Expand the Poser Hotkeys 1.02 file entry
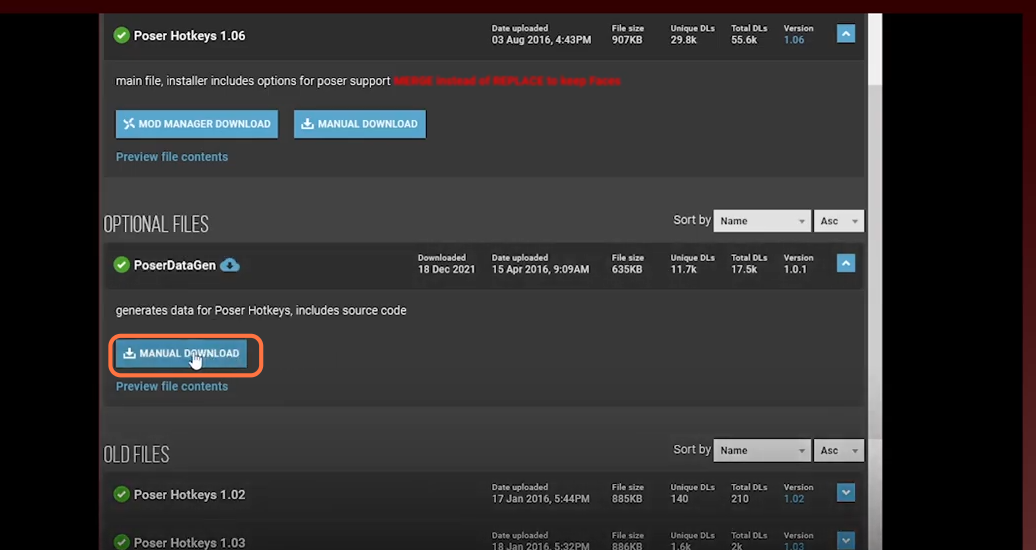This screenshot has width=1036, height=550. pos(846,492)
